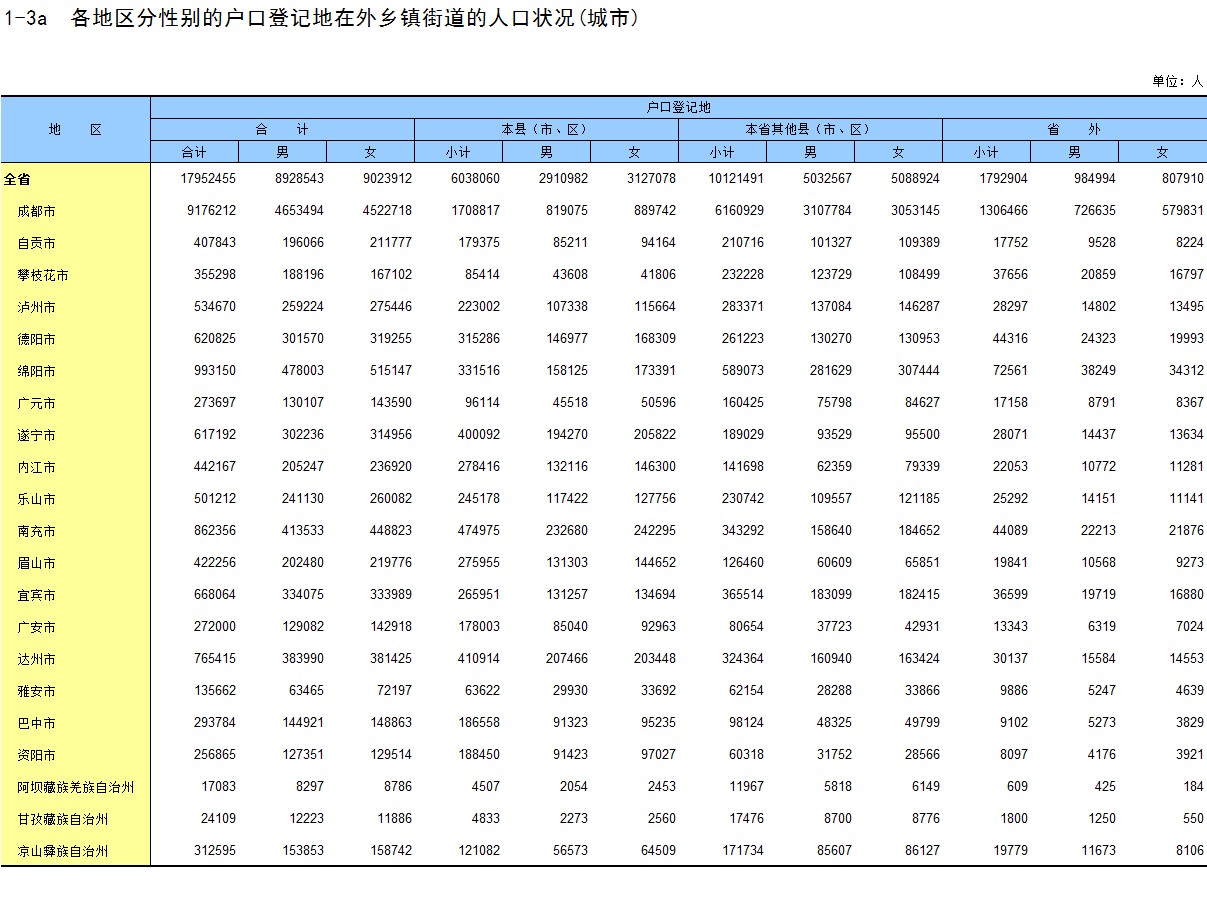This screenshot has width=1207, height=899.
Task: Click the cell with value 91423
Action: tap(570, 755)
